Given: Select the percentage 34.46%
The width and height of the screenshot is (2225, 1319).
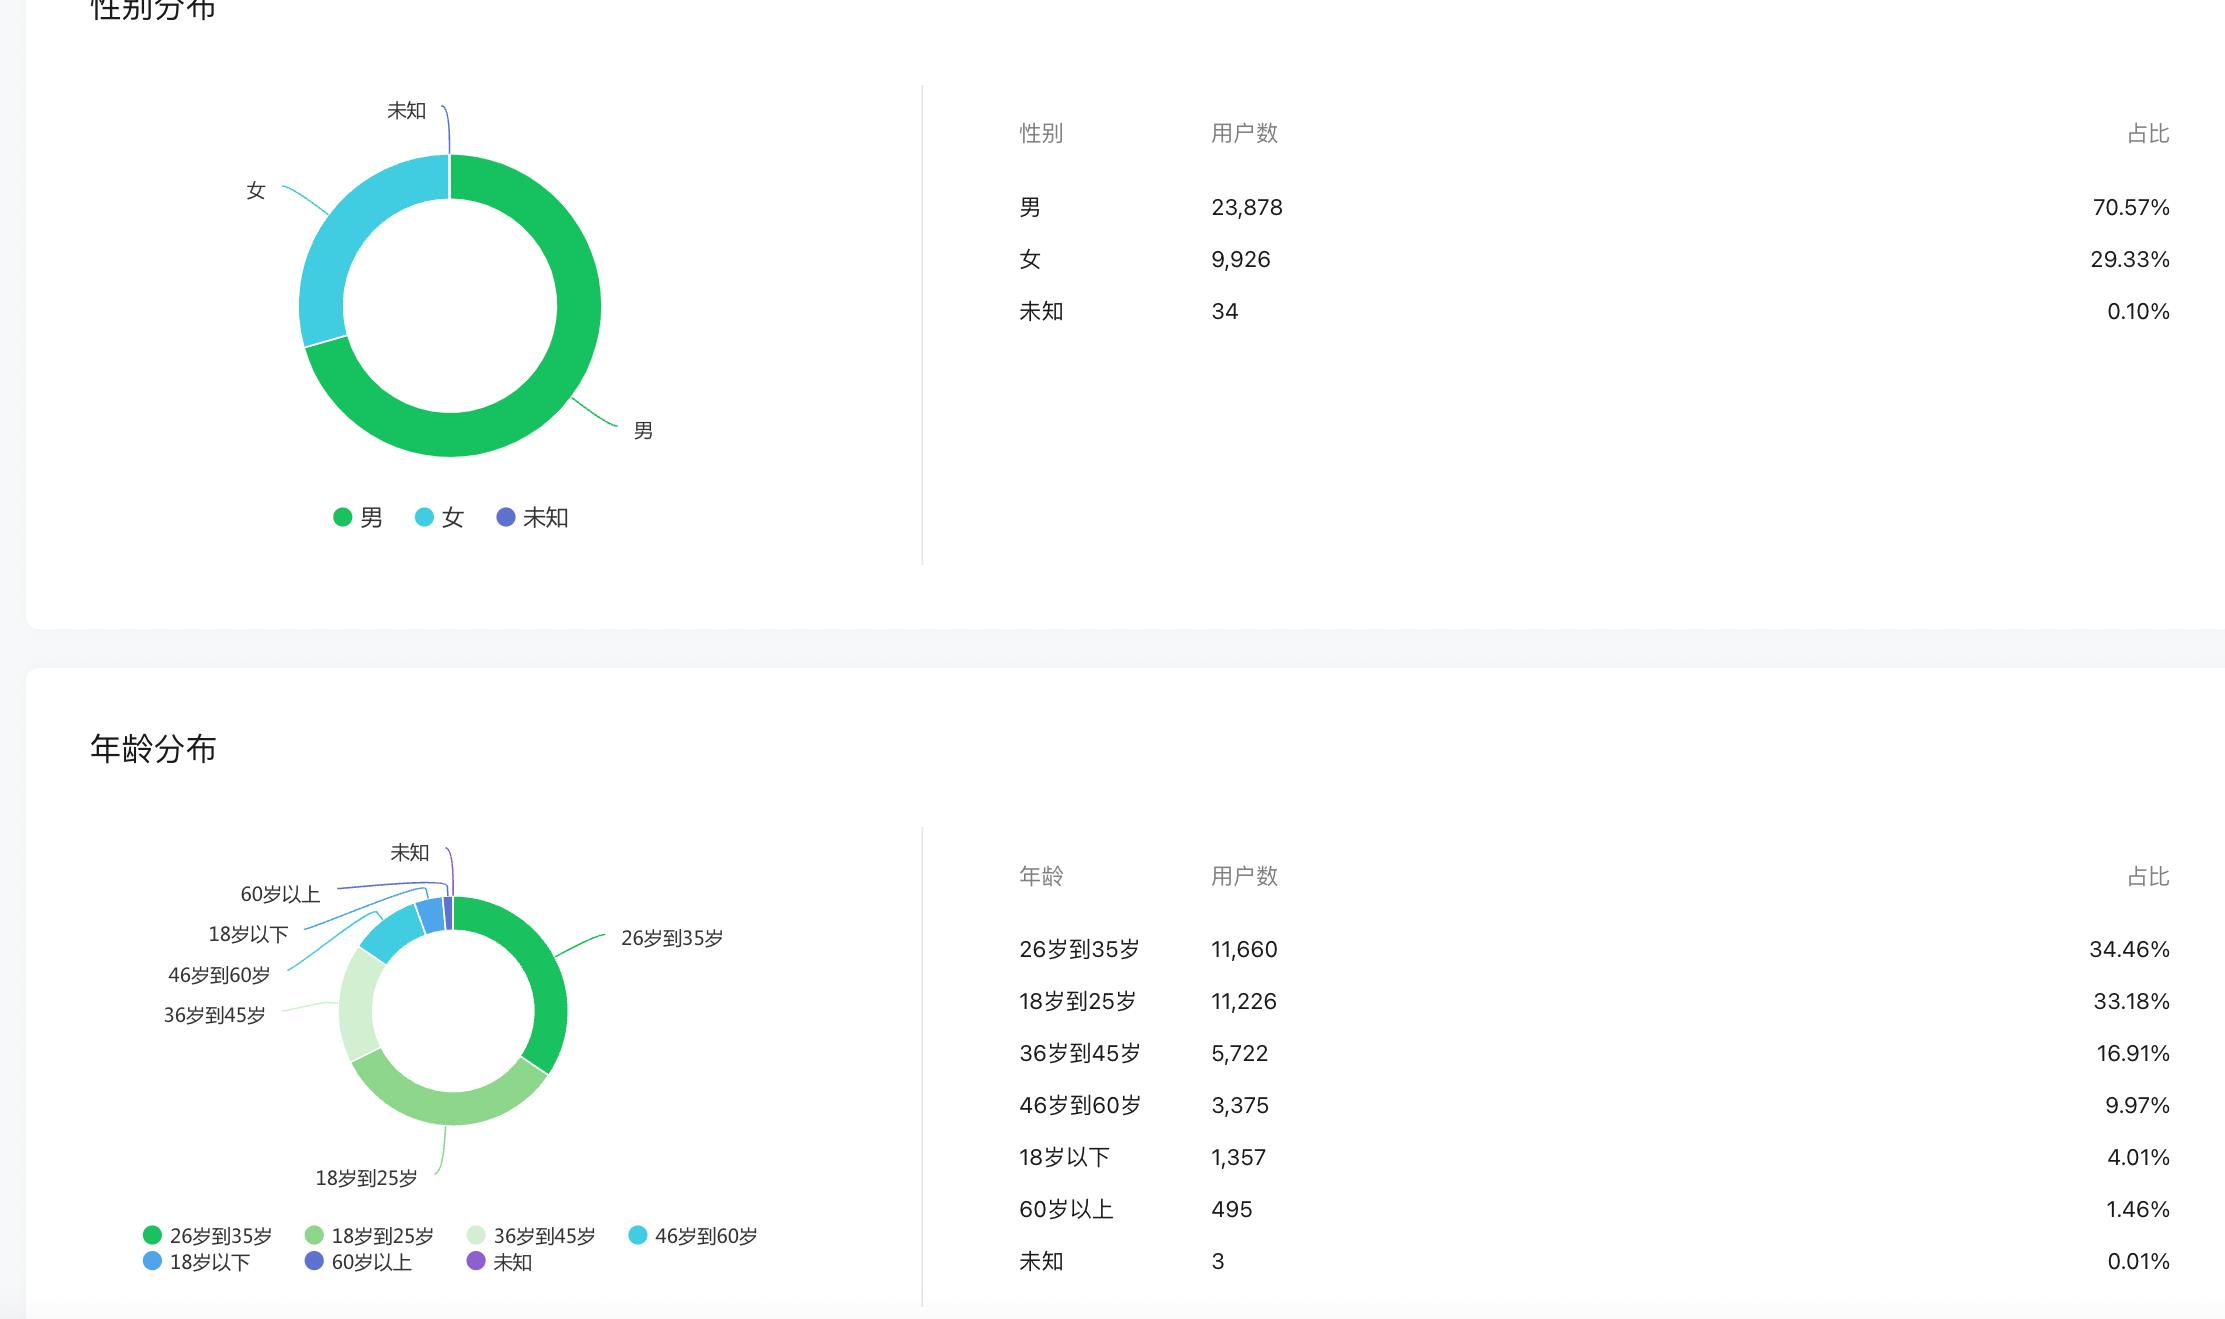Looking at the screenshot, I should 2129,949.
